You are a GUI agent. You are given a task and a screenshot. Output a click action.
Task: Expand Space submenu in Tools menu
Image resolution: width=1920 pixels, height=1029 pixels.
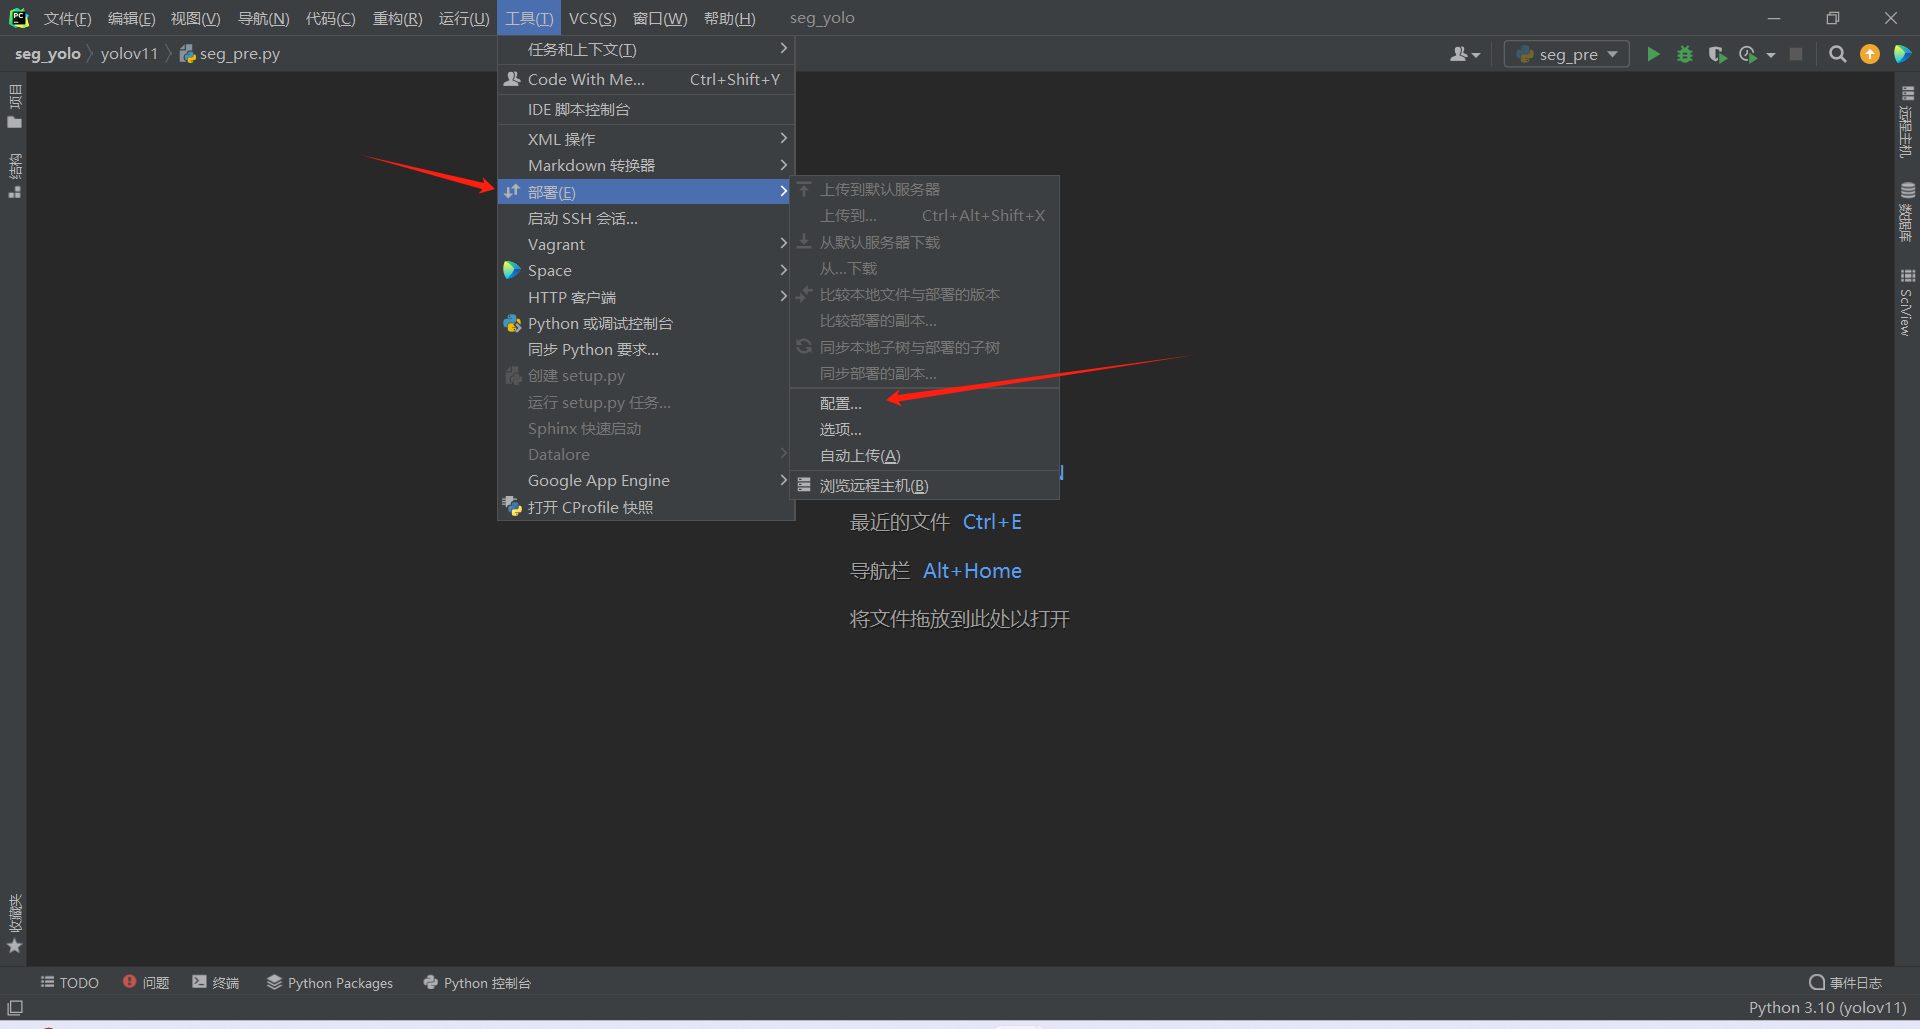pos(646,270)
